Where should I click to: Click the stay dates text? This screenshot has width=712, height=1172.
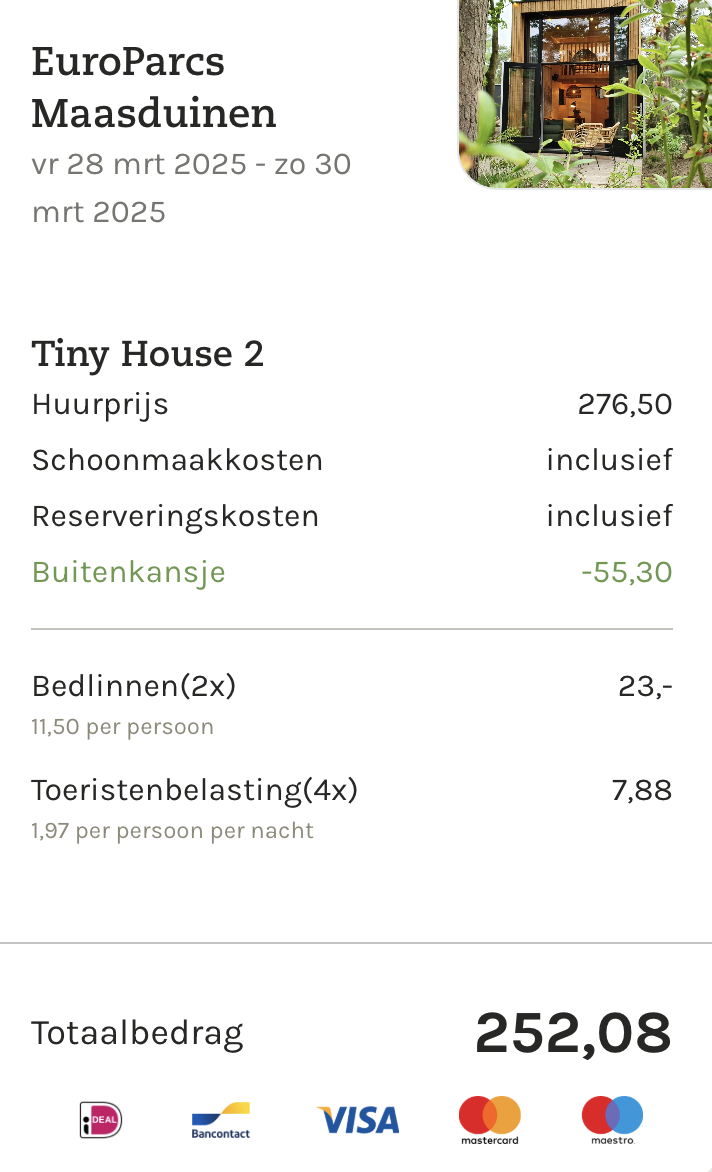[191, 188]
